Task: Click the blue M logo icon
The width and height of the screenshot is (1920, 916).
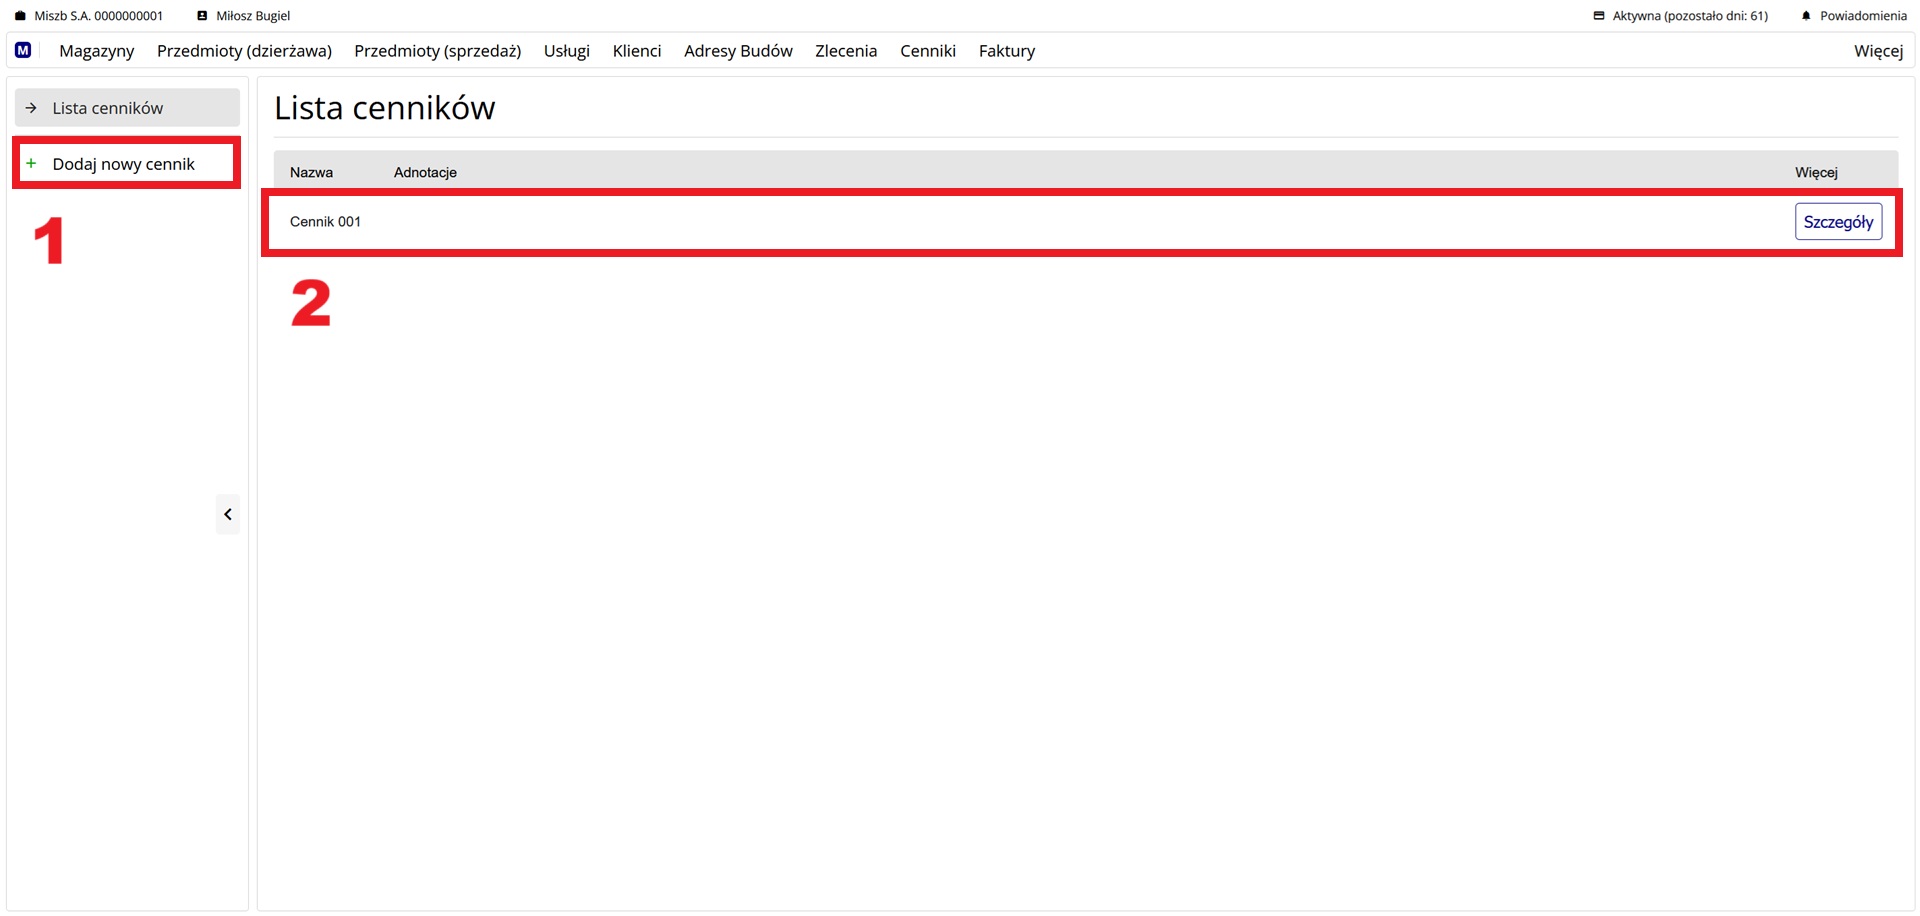Action: point(23,50)
